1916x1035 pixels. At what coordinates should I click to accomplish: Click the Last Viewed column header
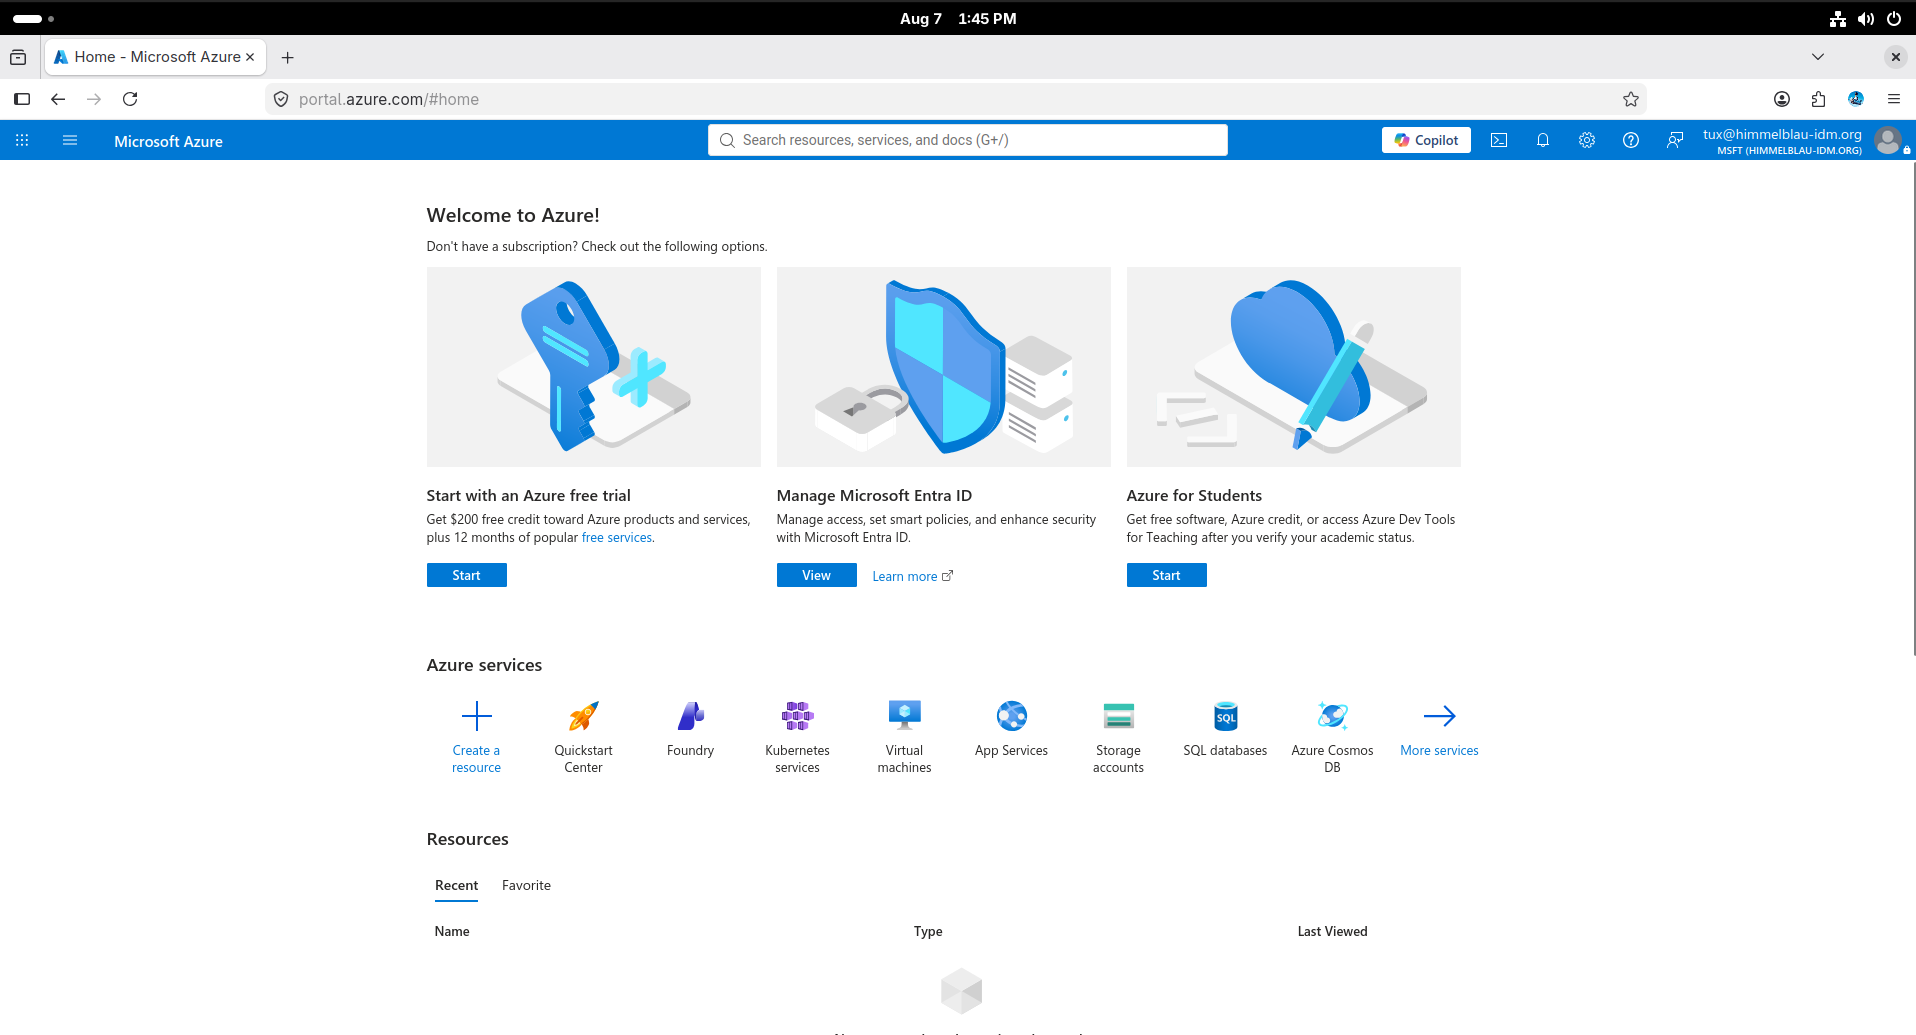point(1333,931)
